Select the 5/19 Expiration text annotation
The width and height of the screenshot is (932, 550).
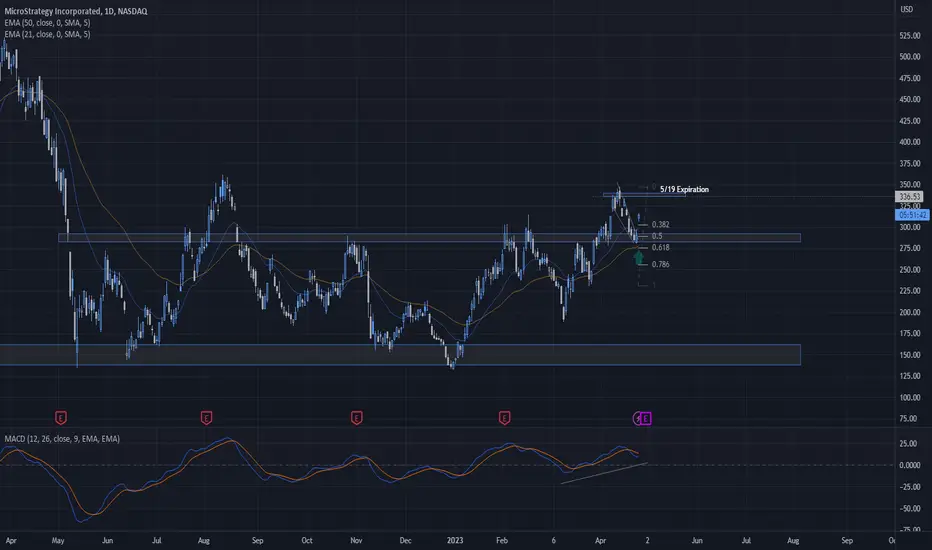tap(684, 189)
